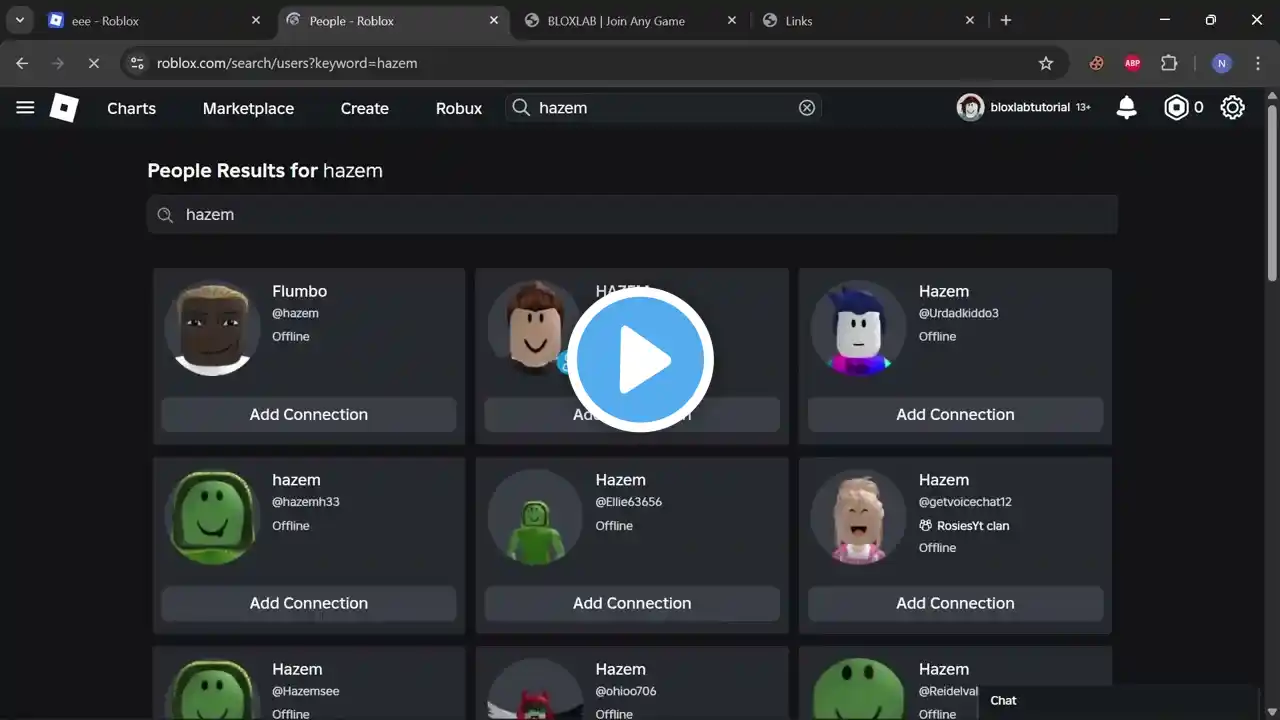Open the Robux balance icon
Viewport: 1280px width, 720px height.
(1176, 108)
